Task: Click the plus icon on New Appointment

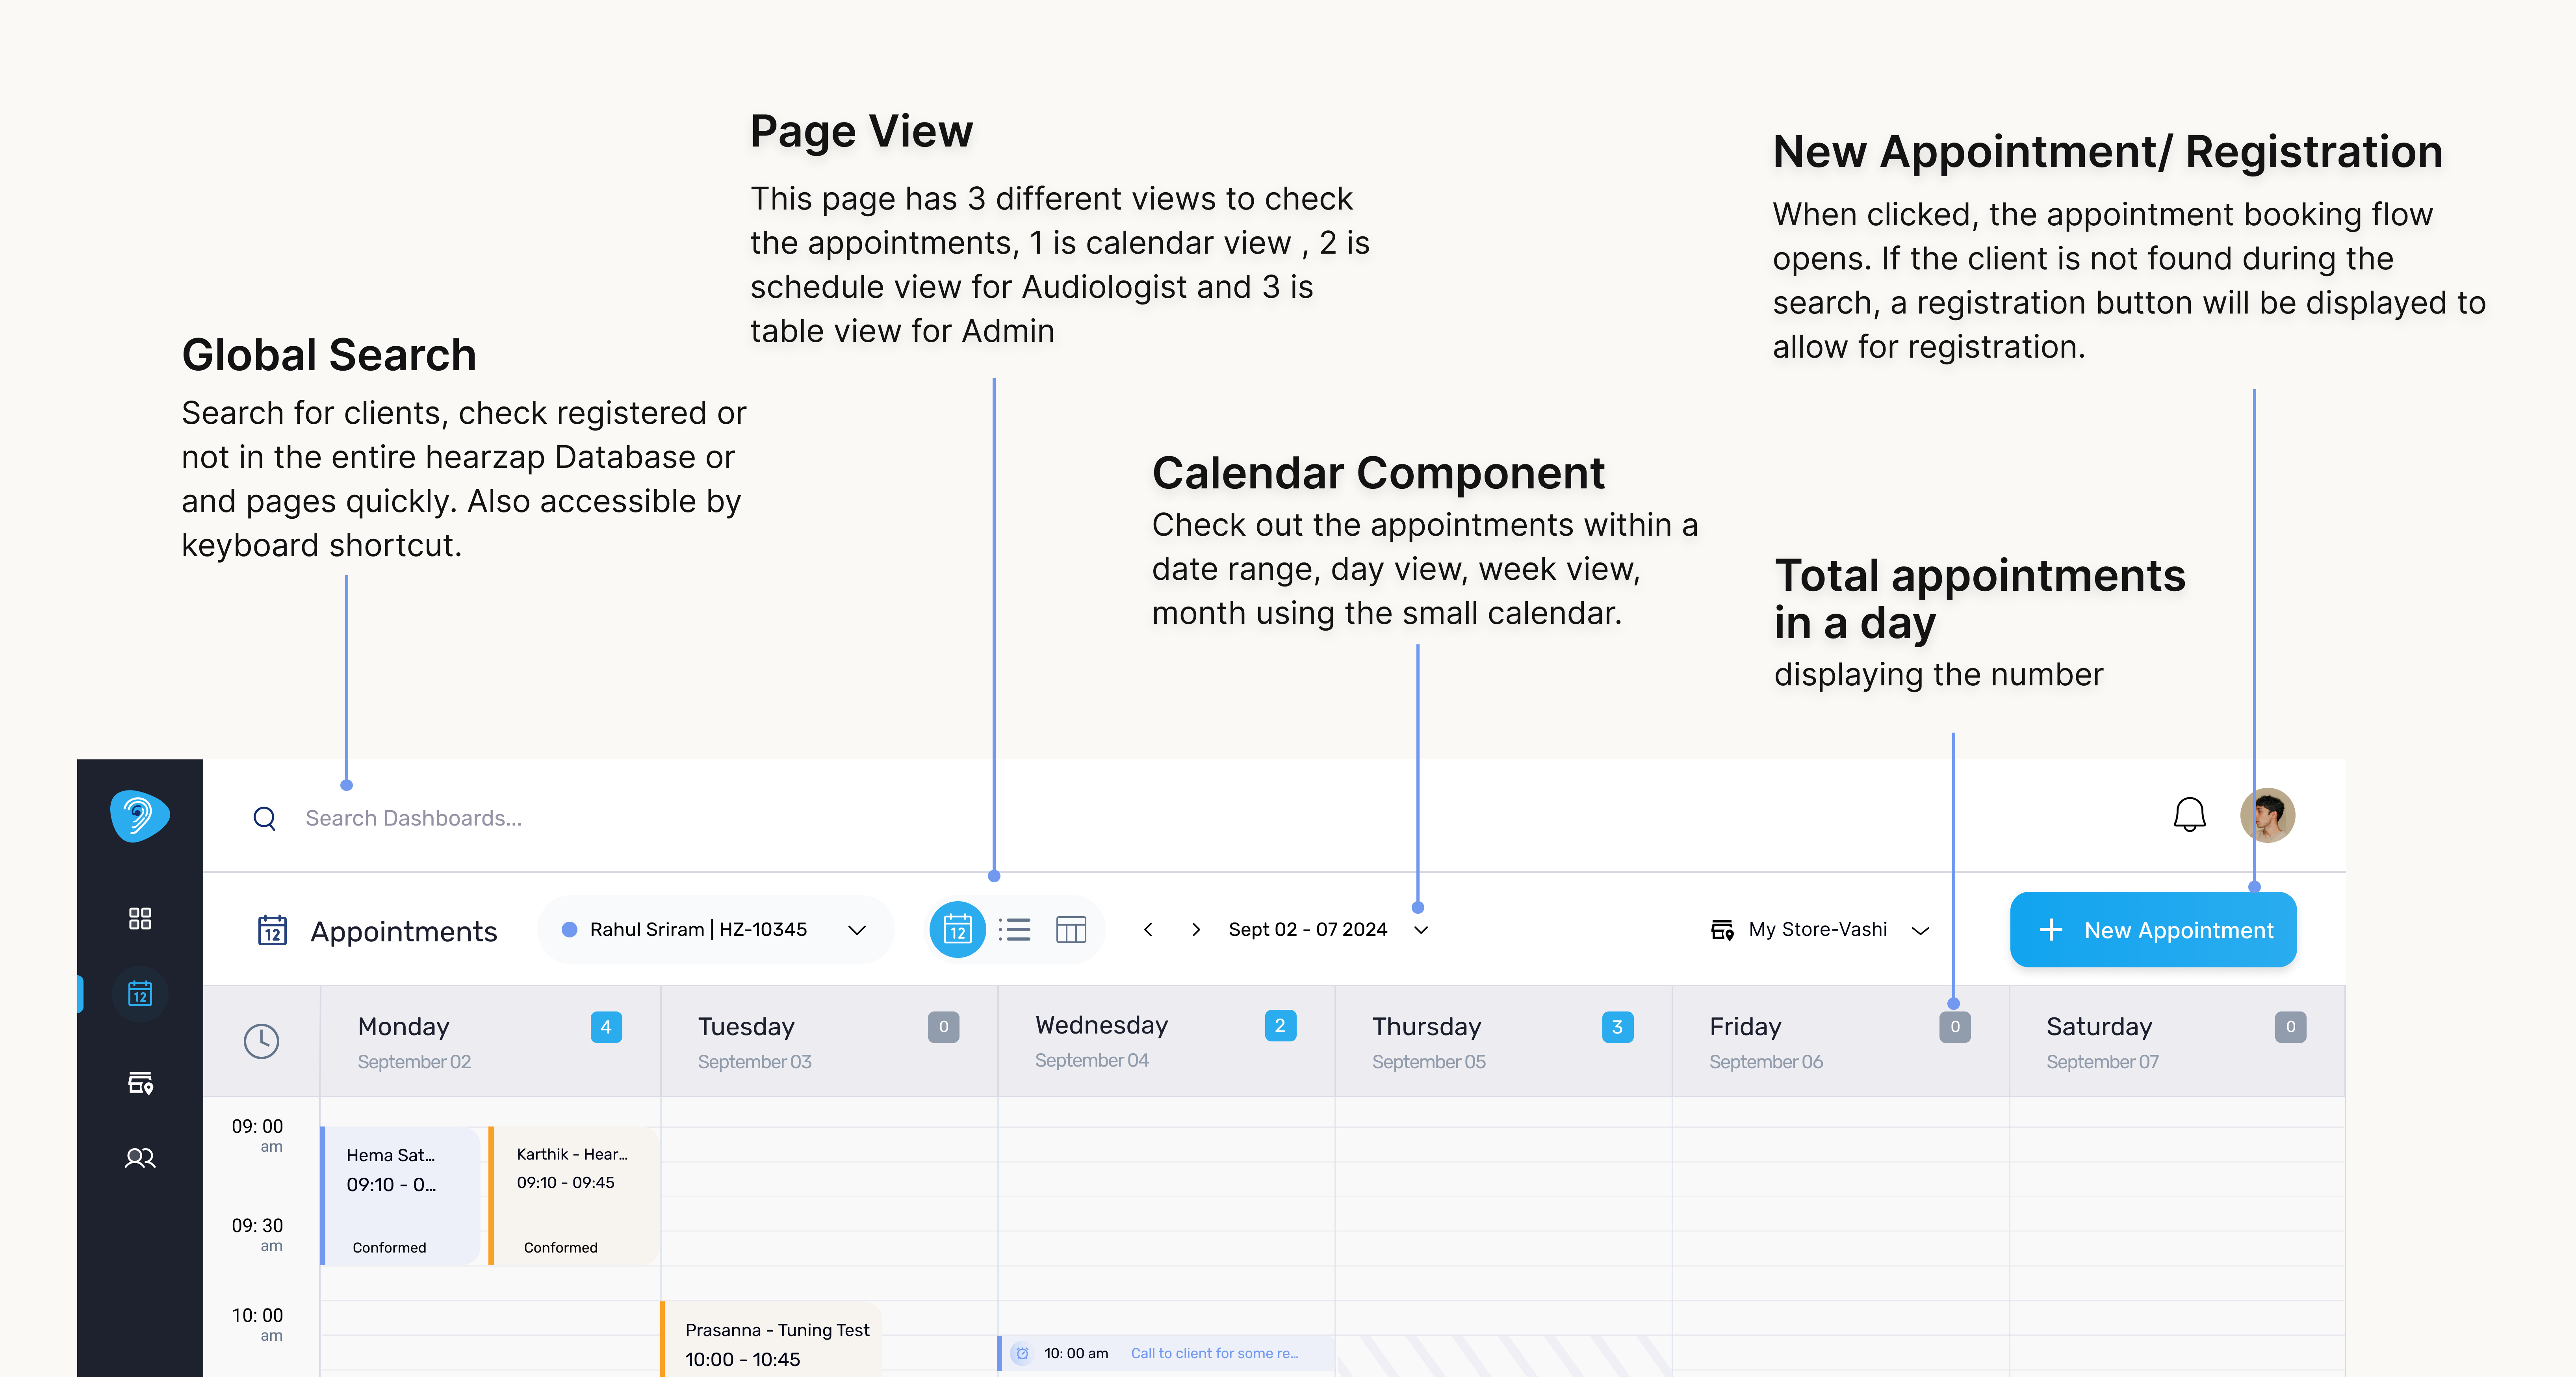Action: tap(2051, 930)
